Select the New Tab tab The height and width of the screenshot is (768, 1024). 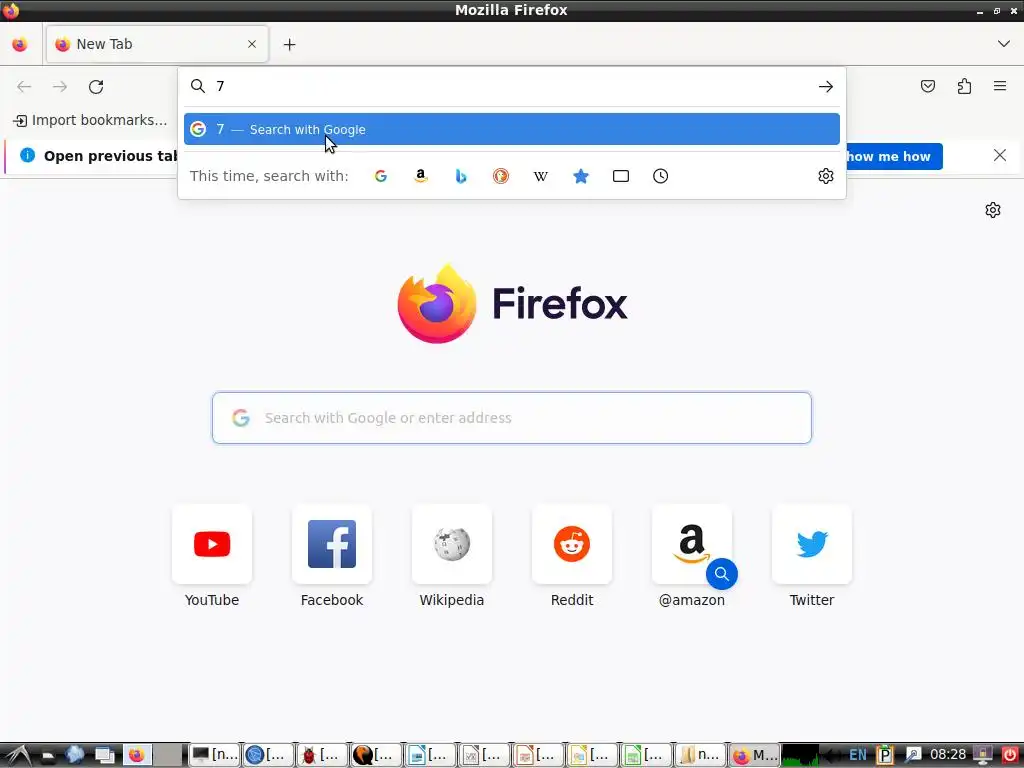click(x=157, y=44)
